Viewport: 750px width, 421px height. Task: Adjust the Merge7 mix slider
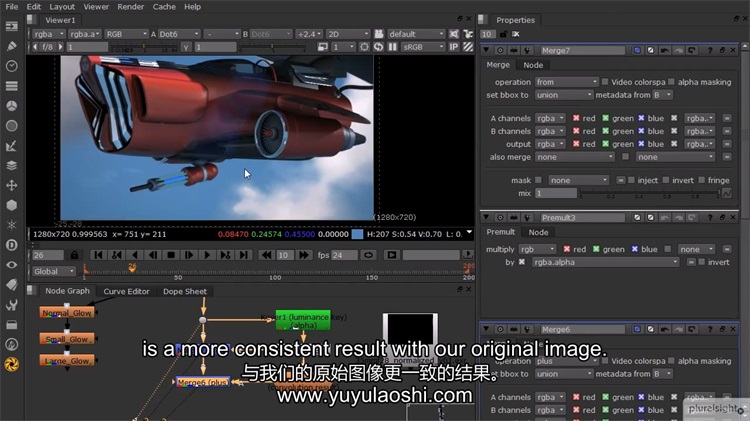tap(650, 193)
